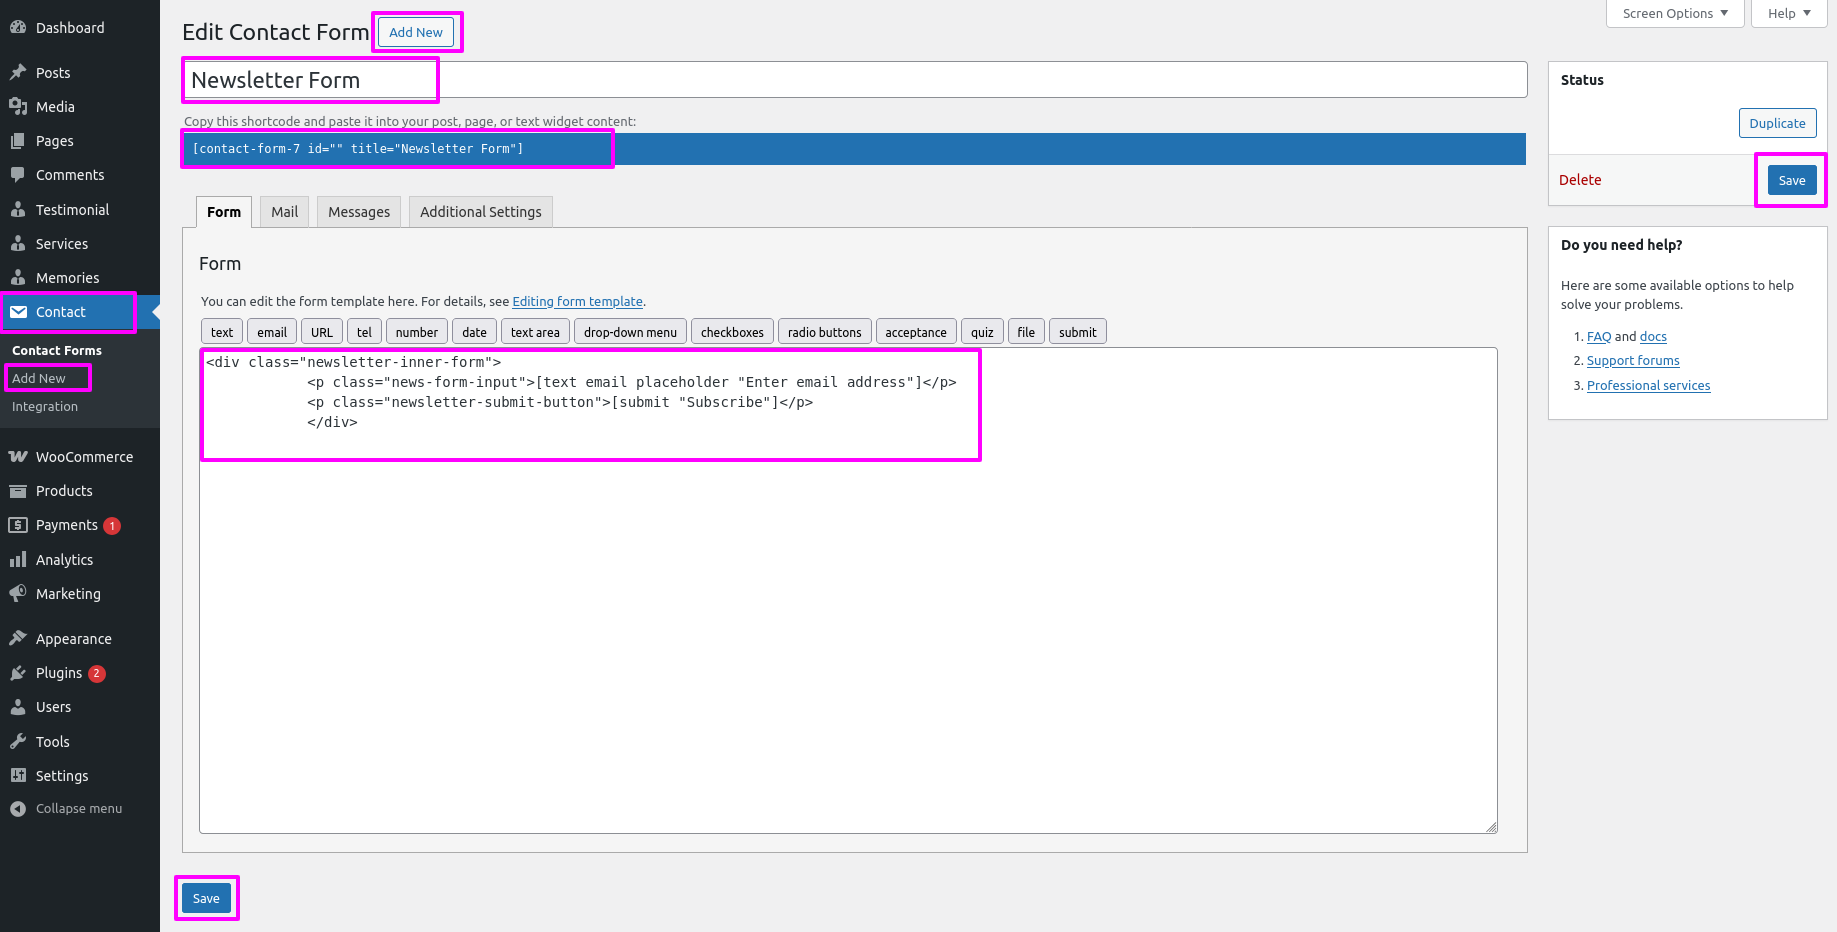This screenshot has height=932, width=1837.
Task: Click the Appearance paintbrush icon
Action: pos(18,639)
